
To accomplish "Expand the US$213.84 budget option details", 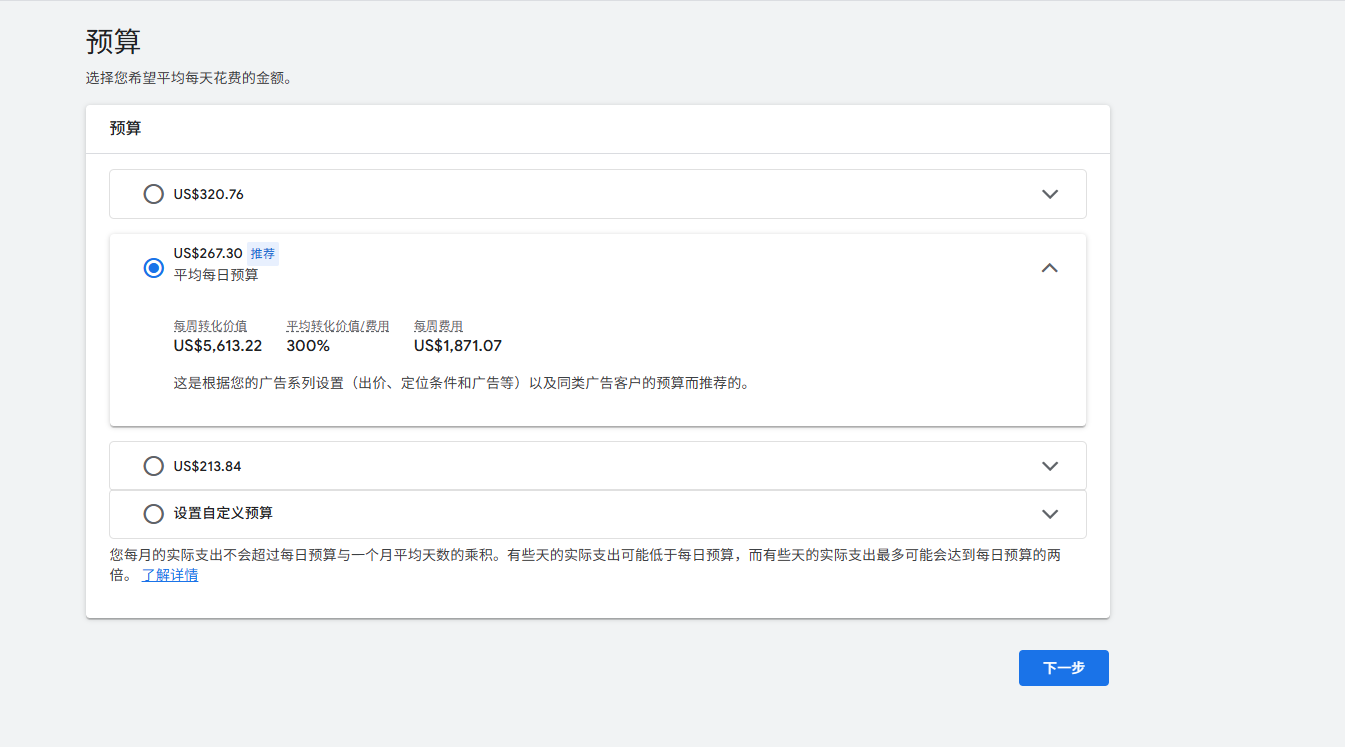I will click(1049, 466).
